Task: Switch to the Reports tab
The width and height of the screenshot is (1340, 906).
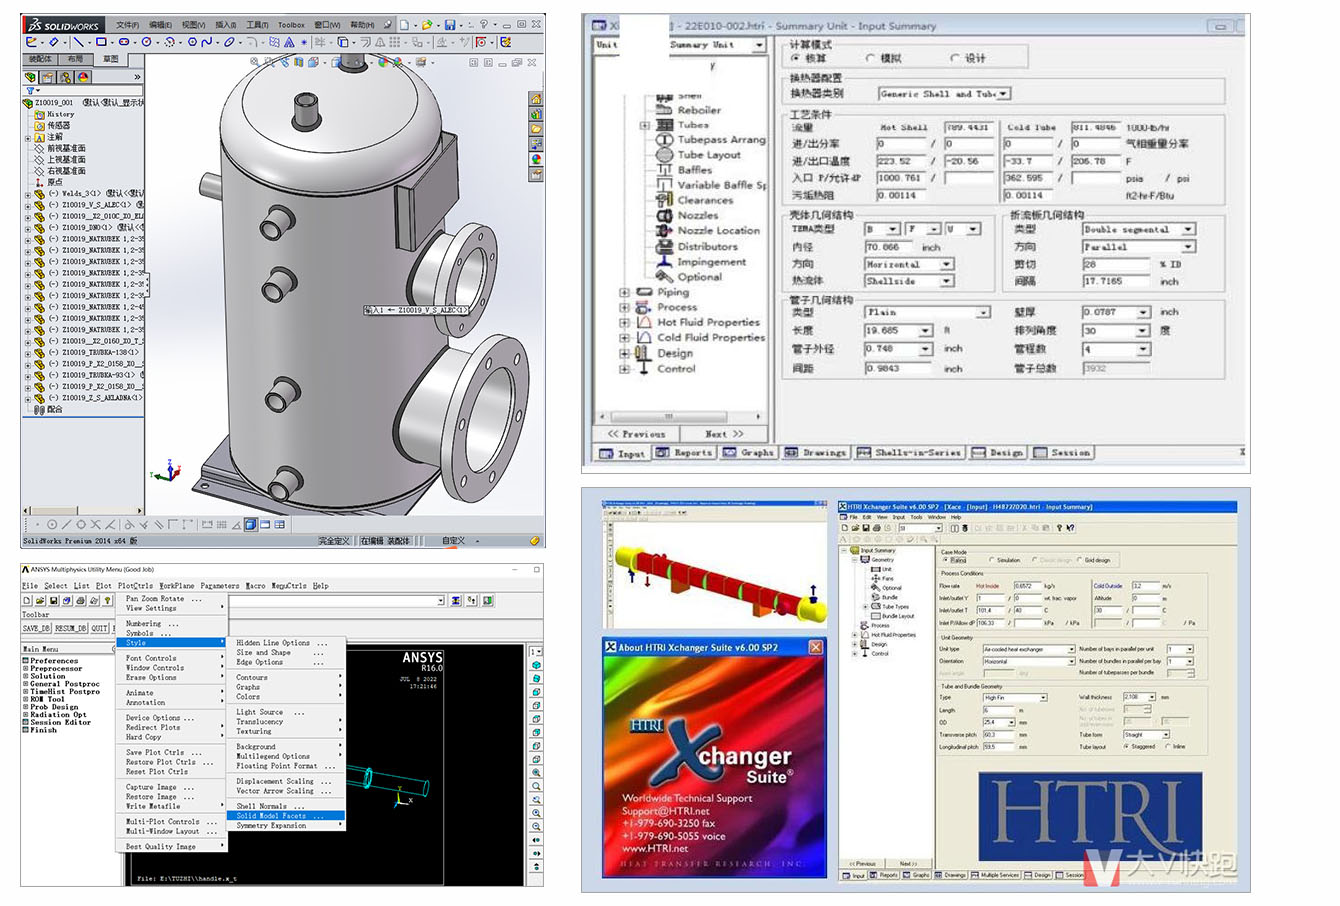Action: click(x=685, y=453)
